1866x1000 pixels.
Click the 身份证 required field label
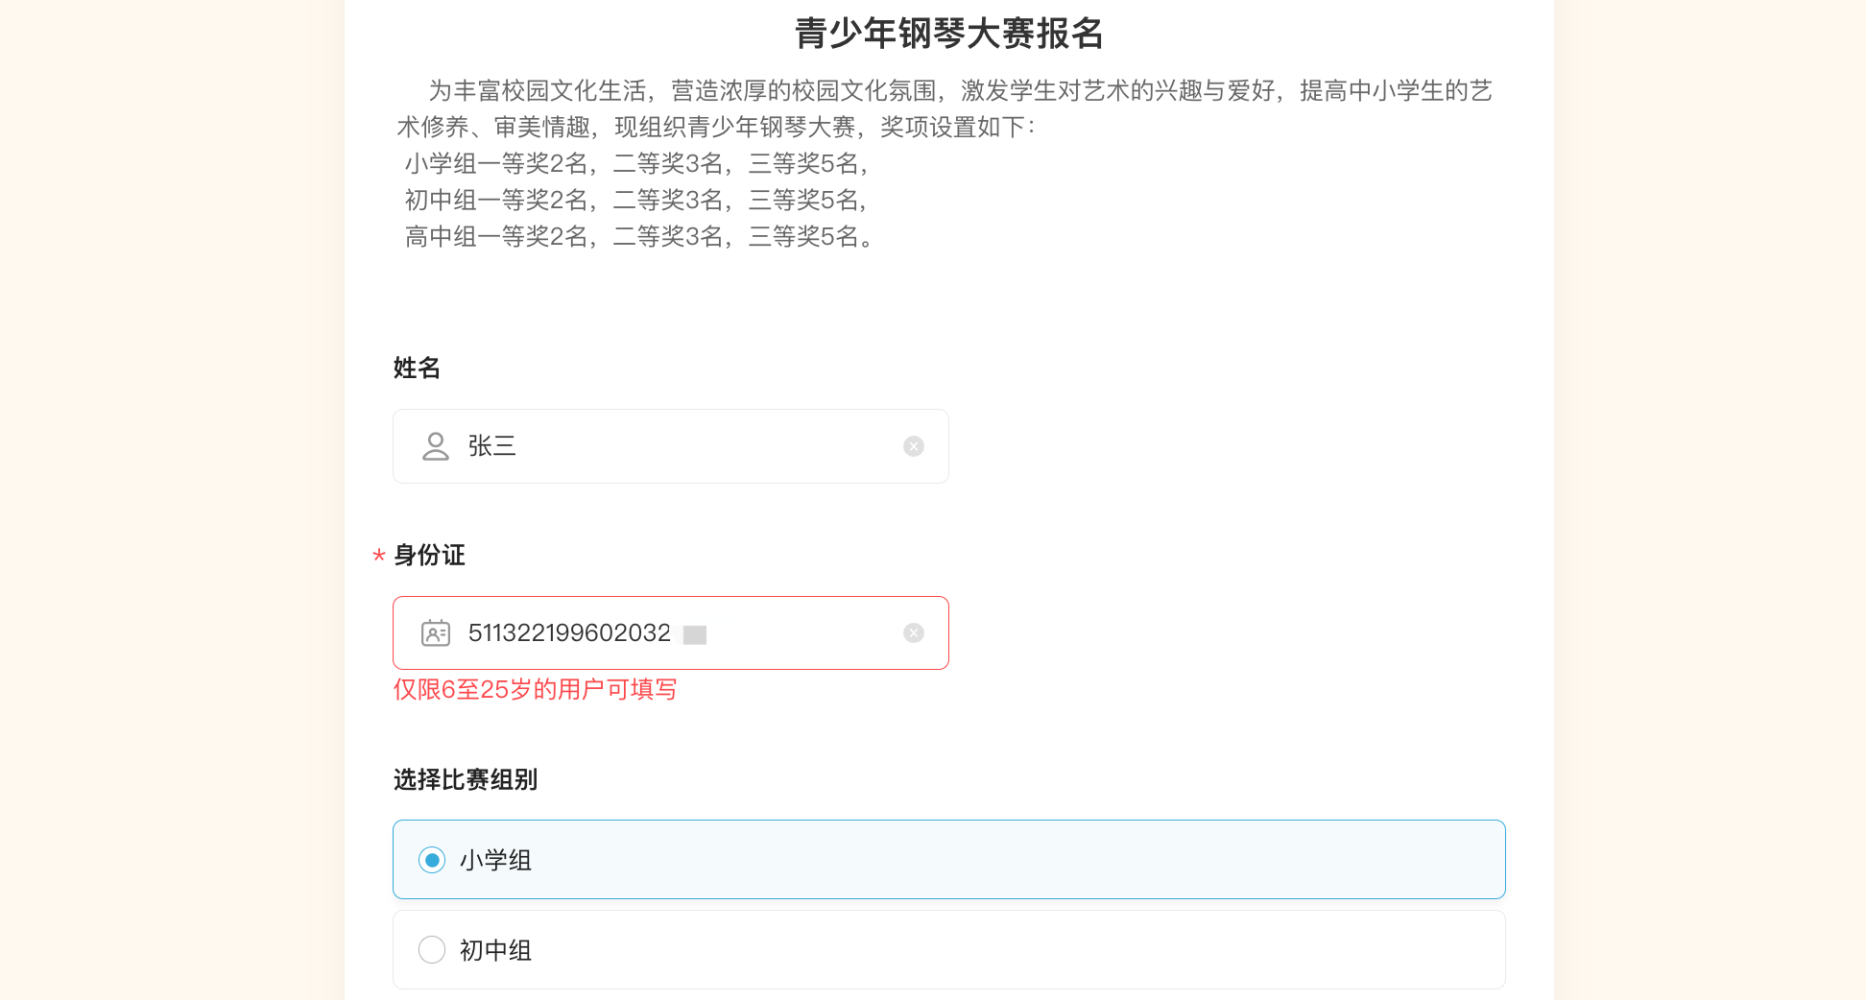point(429,555)
